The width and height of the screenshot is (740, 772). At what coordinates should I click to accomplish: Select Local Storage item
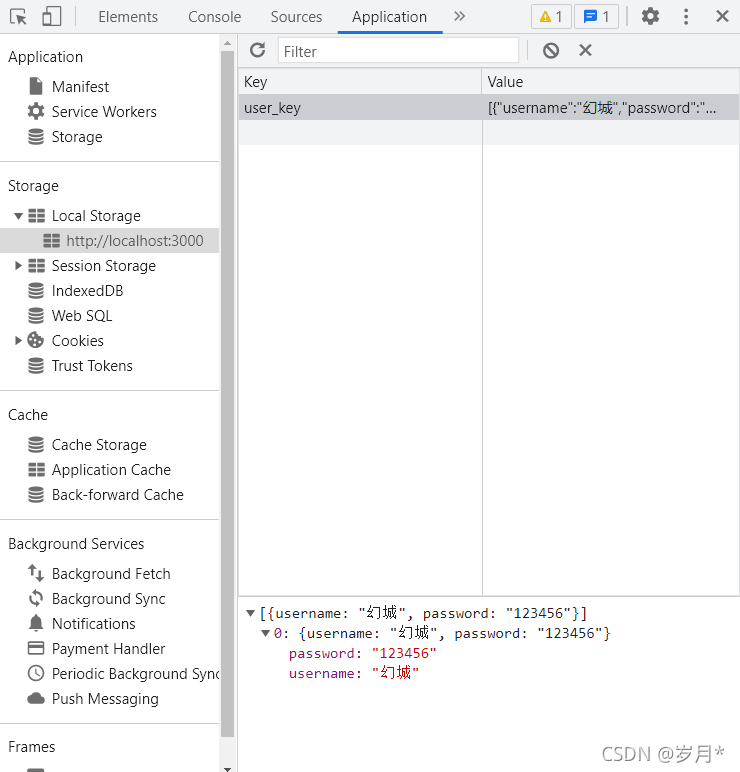point(96,216)
